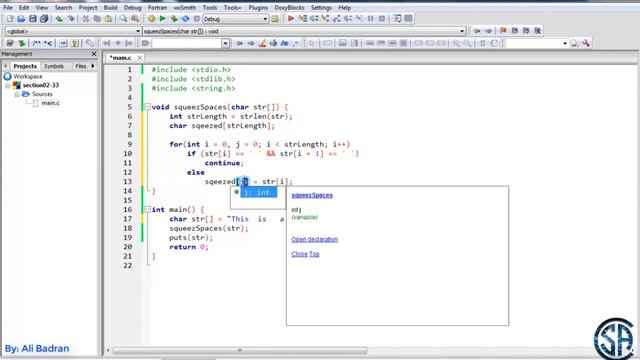Image resolution: width=640 pixels, height=360 pixels.
Task: Open dropdown next to search icon
Action: (x=565, y=43)
